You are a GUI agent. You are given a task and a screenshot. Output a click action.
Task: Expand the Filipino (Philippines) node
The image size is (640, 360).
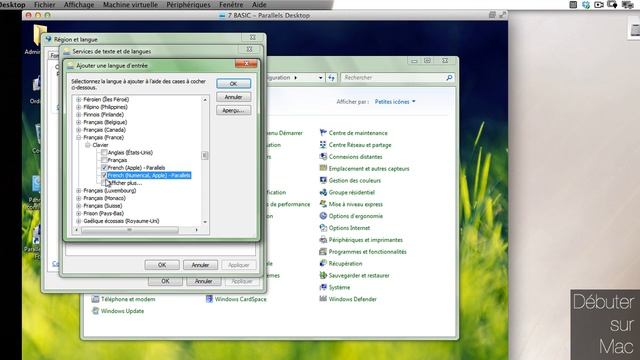tap(78, 107)
